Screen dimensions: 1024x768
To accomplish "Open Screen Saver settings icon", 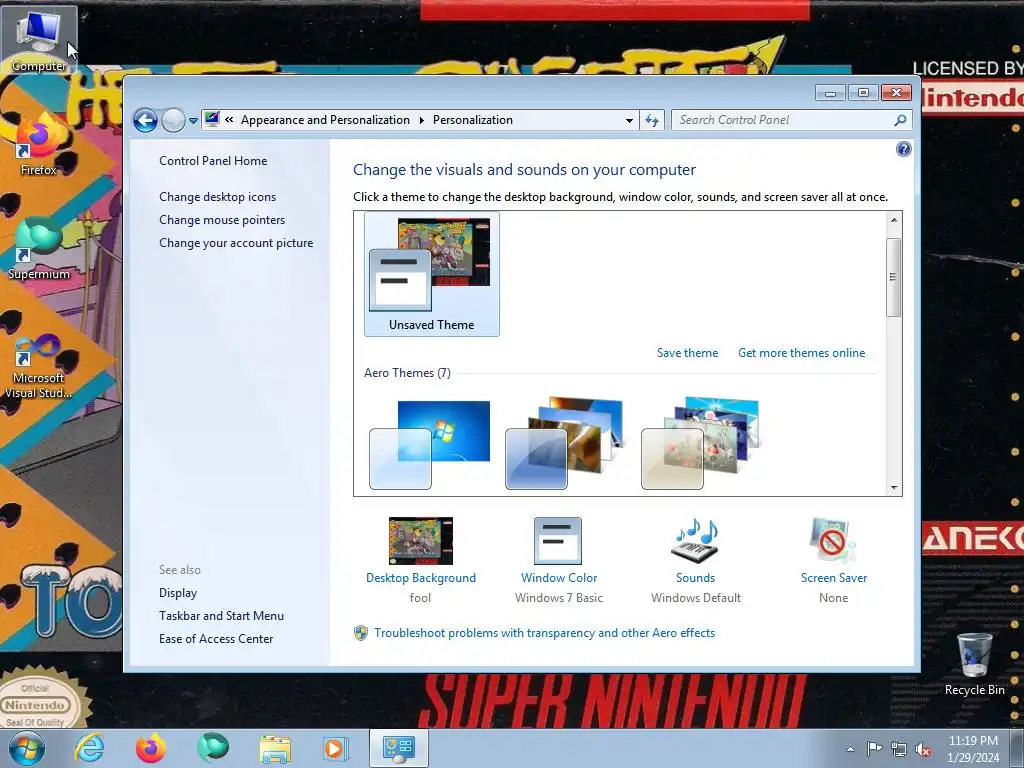I will coord(833,541).
